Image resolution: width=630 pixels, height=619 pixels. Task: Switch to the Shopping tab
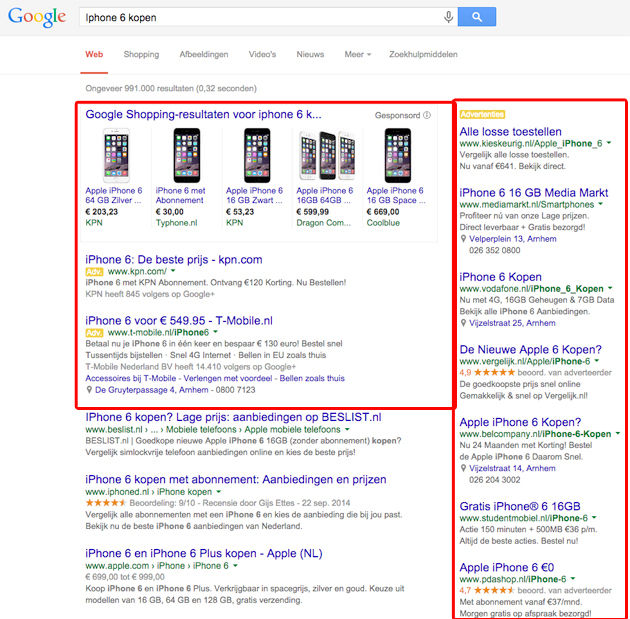[x=141, y=55]
